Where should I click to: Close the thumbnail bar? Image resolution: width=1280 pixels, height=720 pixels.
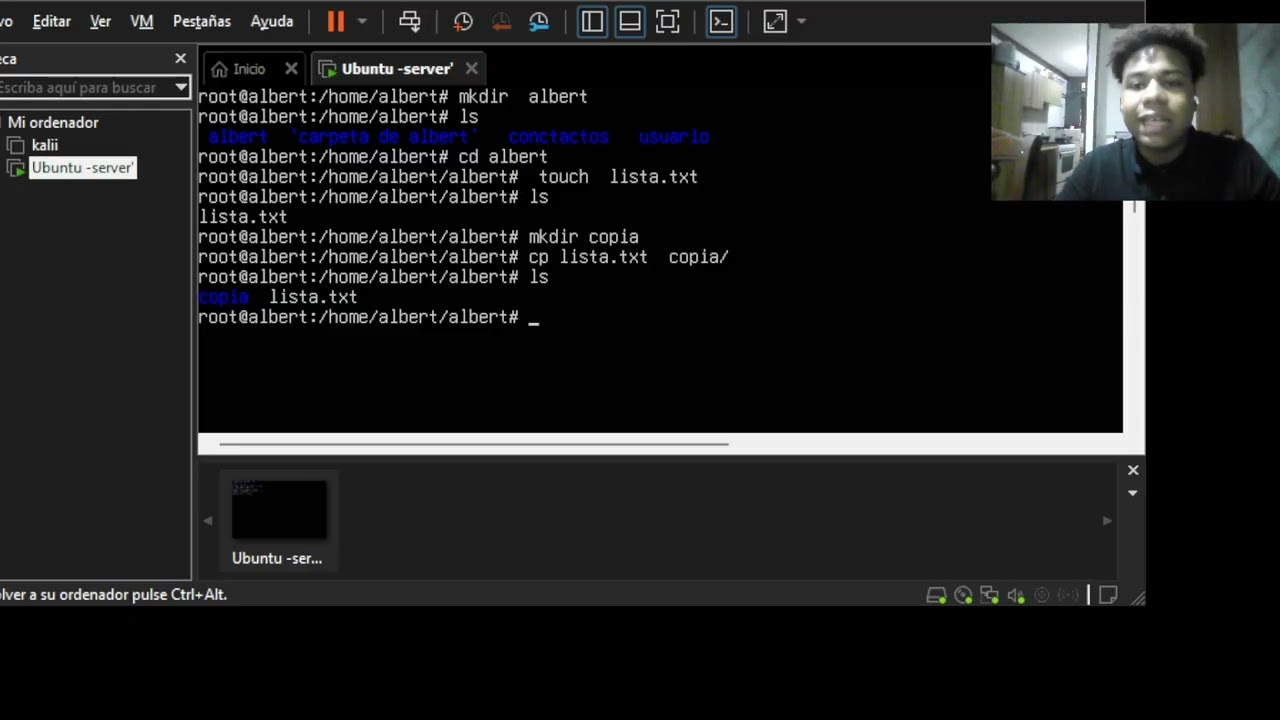(1133, 470)
